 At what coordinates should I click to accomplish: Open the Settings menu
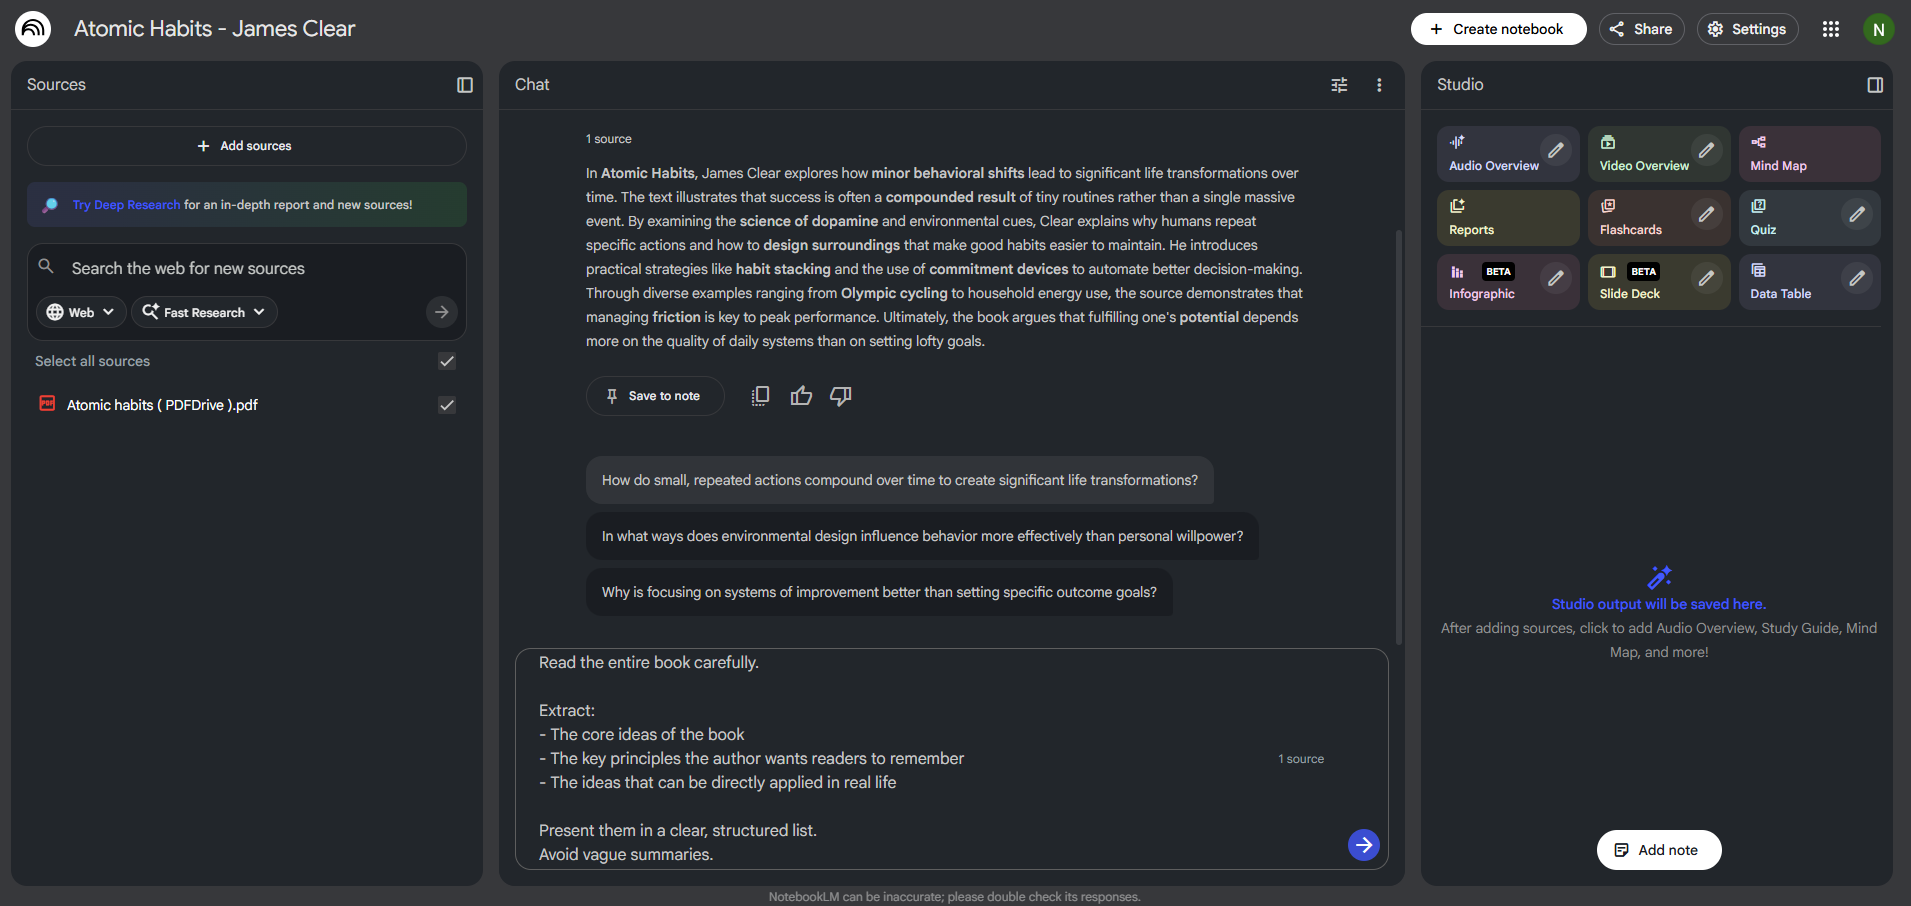click(x=1747, y=29)
